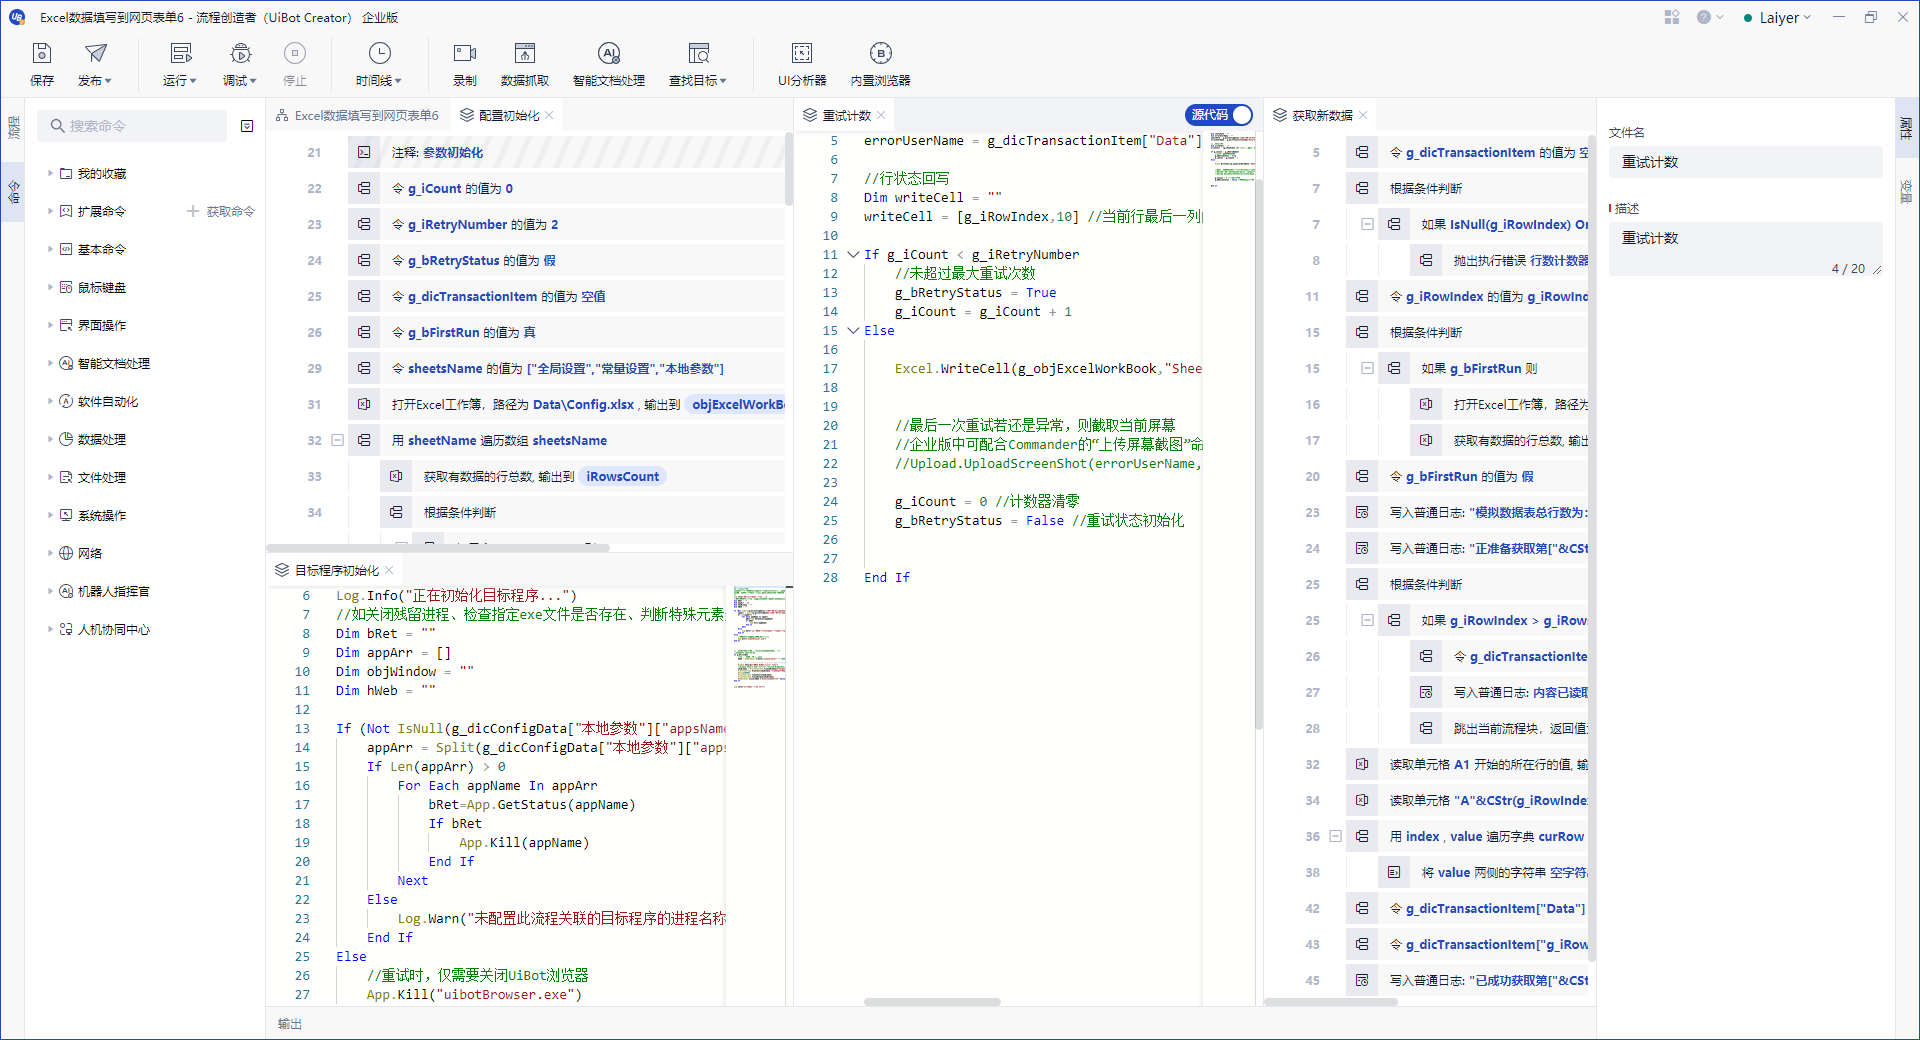Click icon of 将 value 两侧的字符串 row

point(1394,872)
